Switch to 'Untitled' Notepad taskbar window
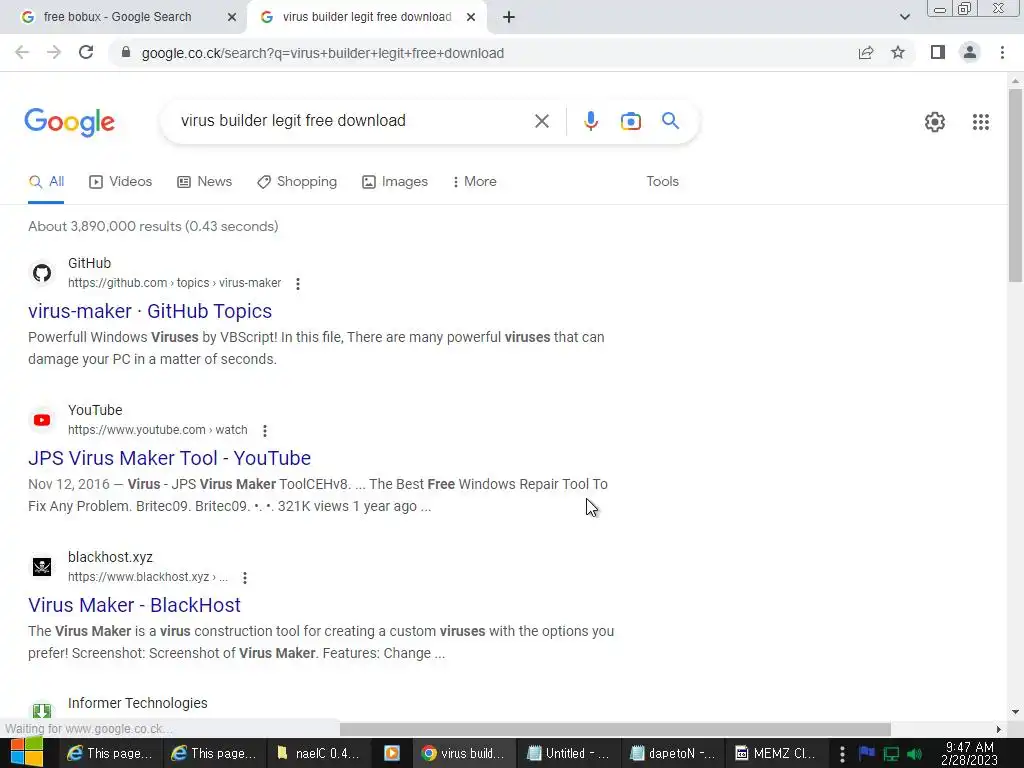This screenshot has height=768, width=1024. click(x=568, y=753)
